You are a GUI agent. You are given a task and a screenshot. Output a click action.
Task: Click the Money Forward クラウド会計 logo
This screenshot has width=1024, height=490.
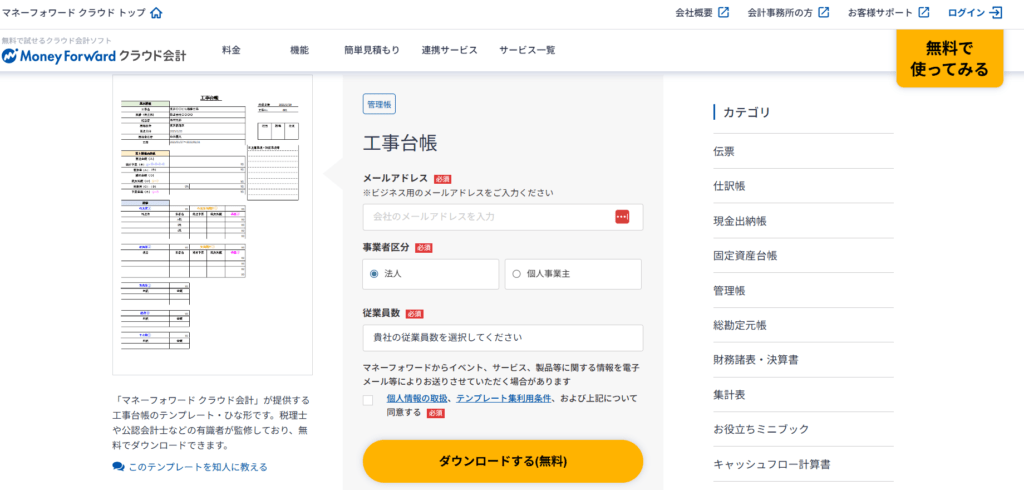[94, 56]
